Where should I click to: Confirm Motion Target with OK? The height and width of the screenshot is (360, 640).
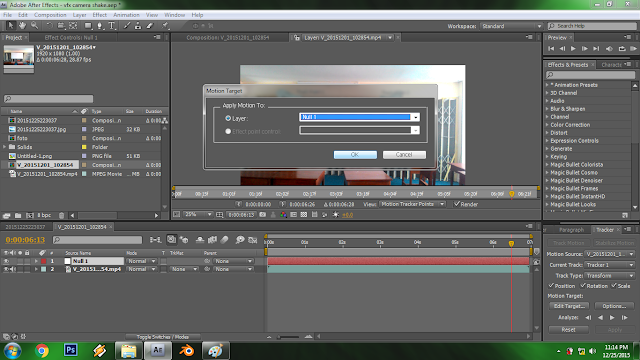[x=355, y=155]
